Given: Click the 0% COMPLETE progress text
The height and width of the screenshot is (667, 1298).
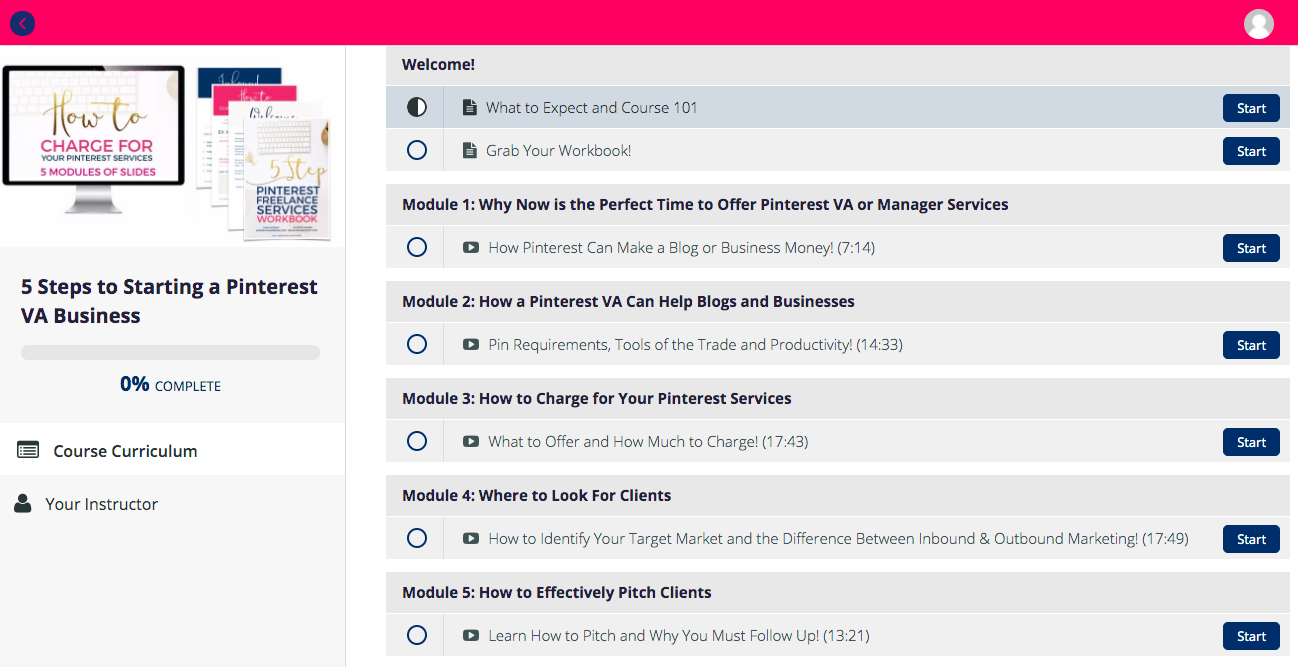Looking at the screenshot, I should 170,384.
